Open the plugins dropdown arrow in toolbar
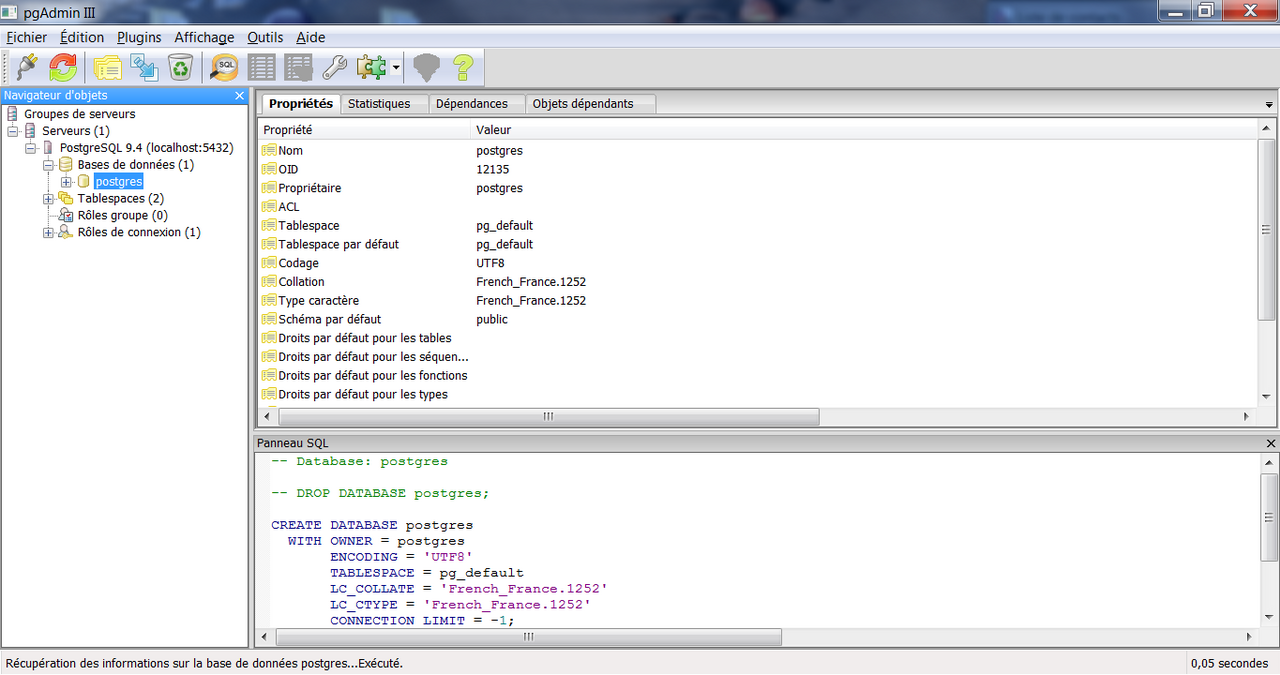The height and width of the screenshot is (675, 1280). (397, 67)
